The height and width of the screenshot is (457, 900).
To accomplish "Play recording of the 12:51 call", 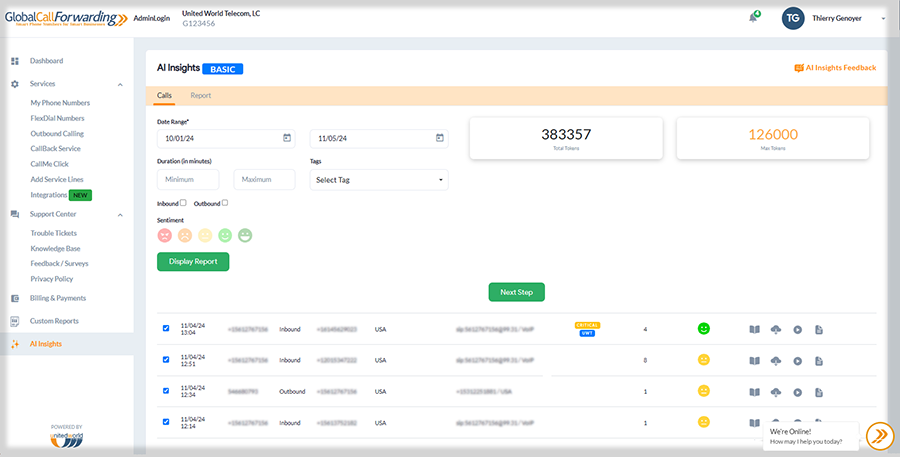I will [797, 361].
